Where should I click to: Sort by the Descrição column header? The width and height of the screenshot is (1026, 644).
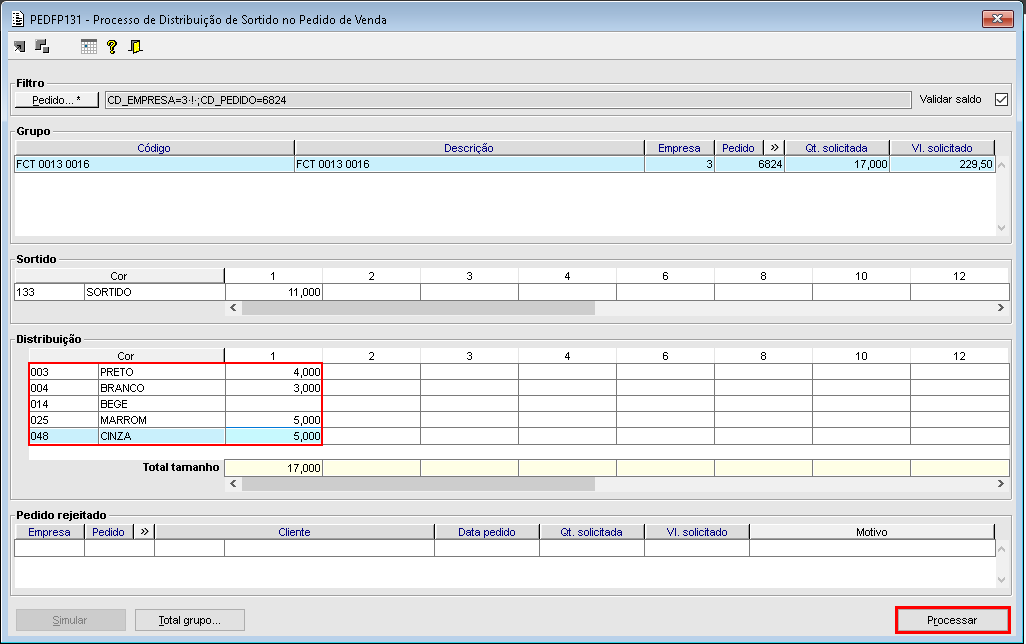(x=469, y=148)
